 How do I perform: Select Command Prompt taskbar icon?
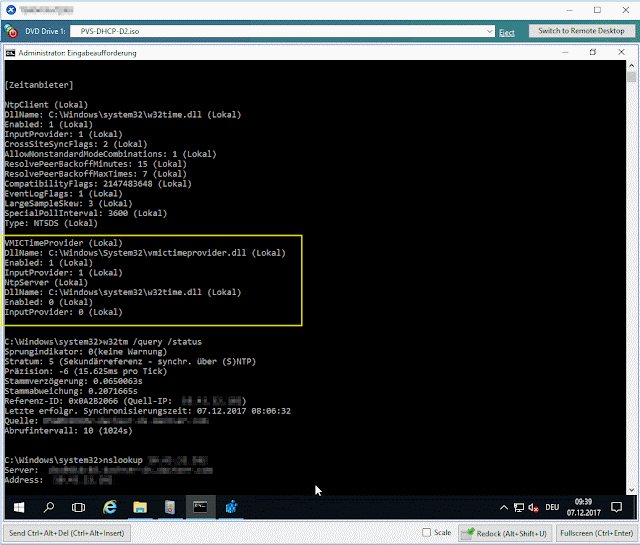200,507
